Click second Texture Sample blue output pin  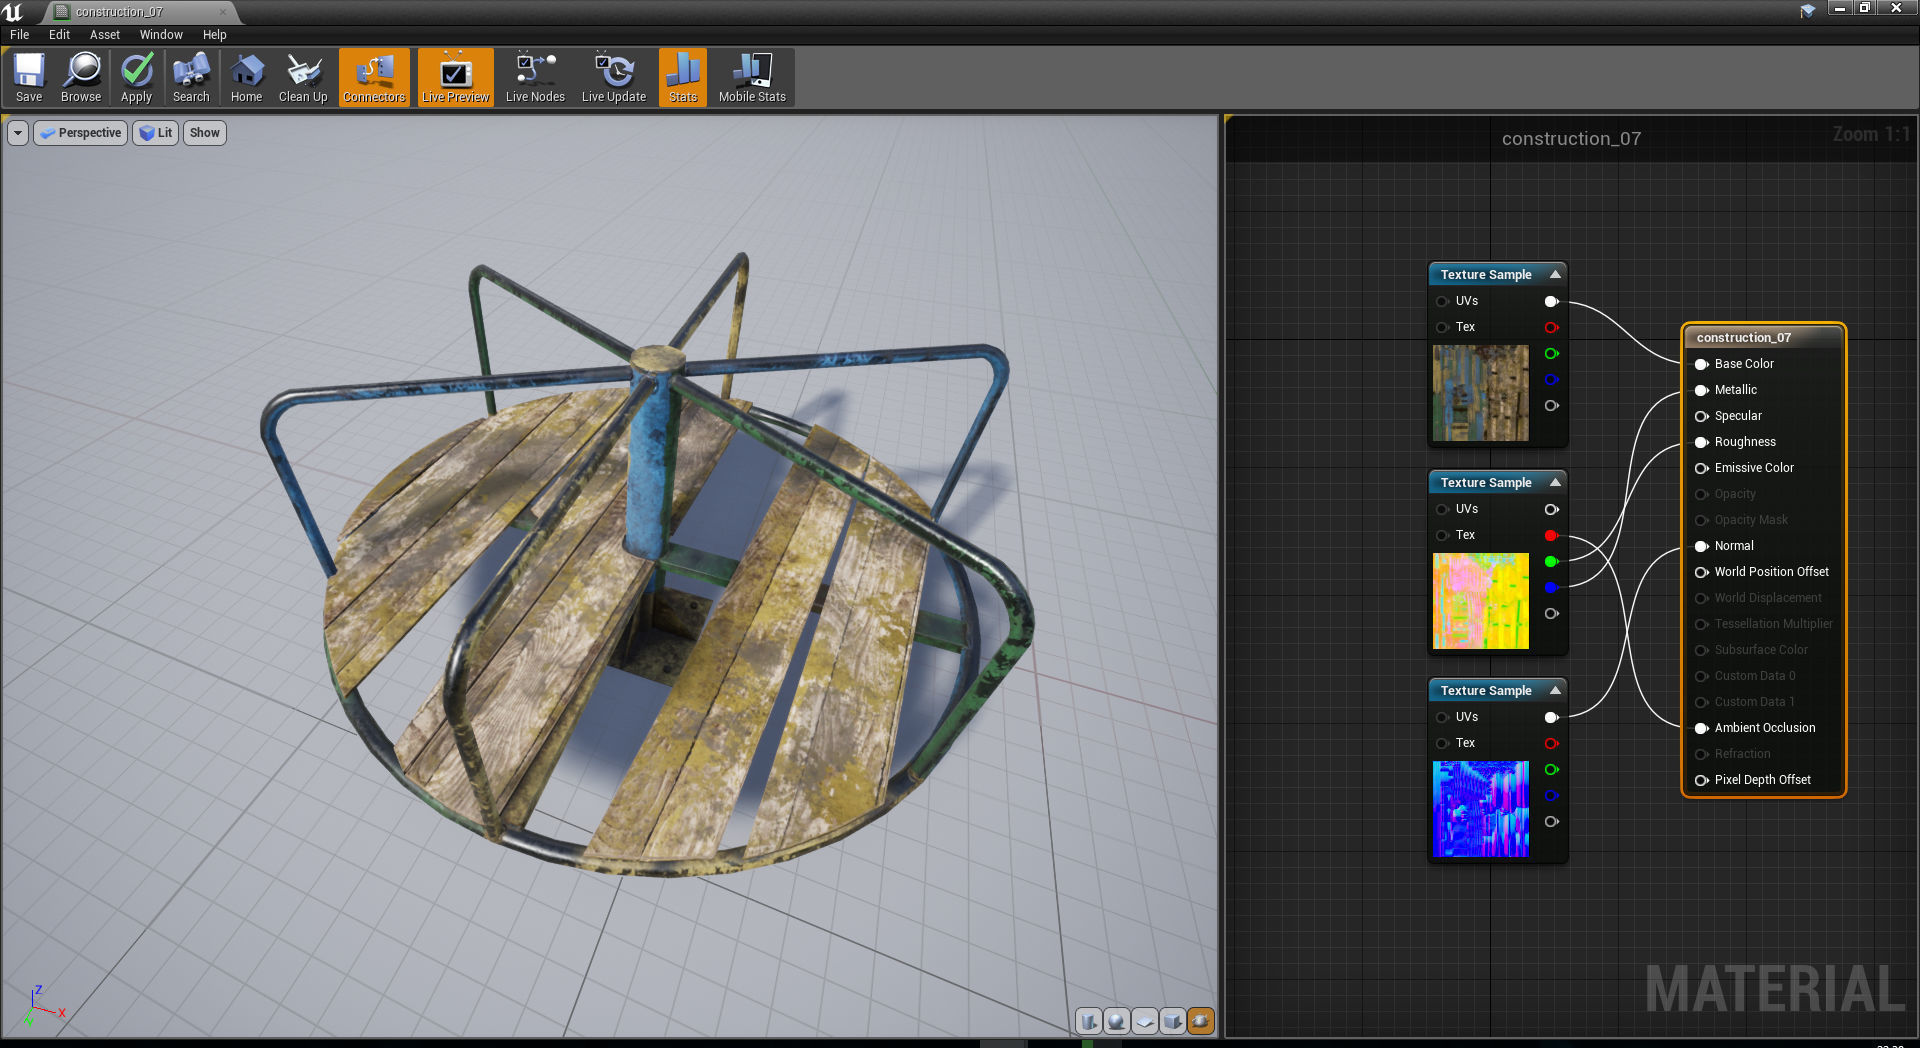(x=1551, y=587)
